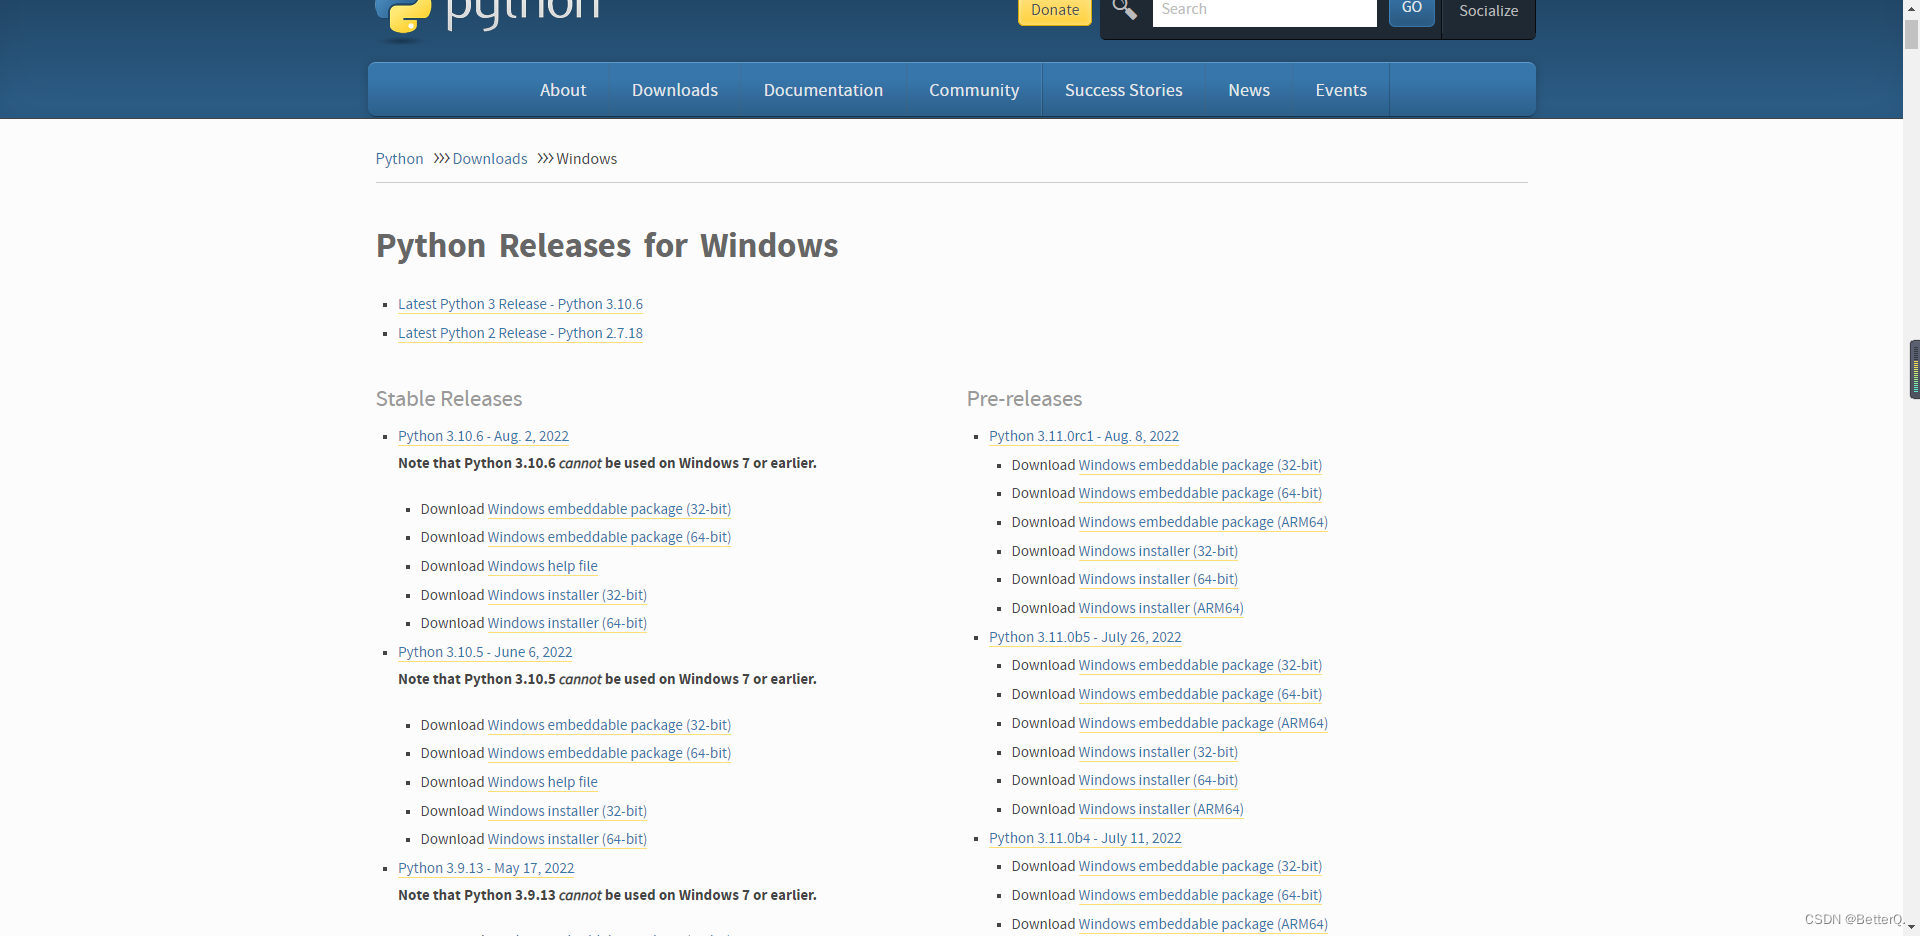Screen dimensions: 1920x936
Task: Download Python 3.11.0b5 Windows installer (ARM64)
Action: pos(1161,809)
